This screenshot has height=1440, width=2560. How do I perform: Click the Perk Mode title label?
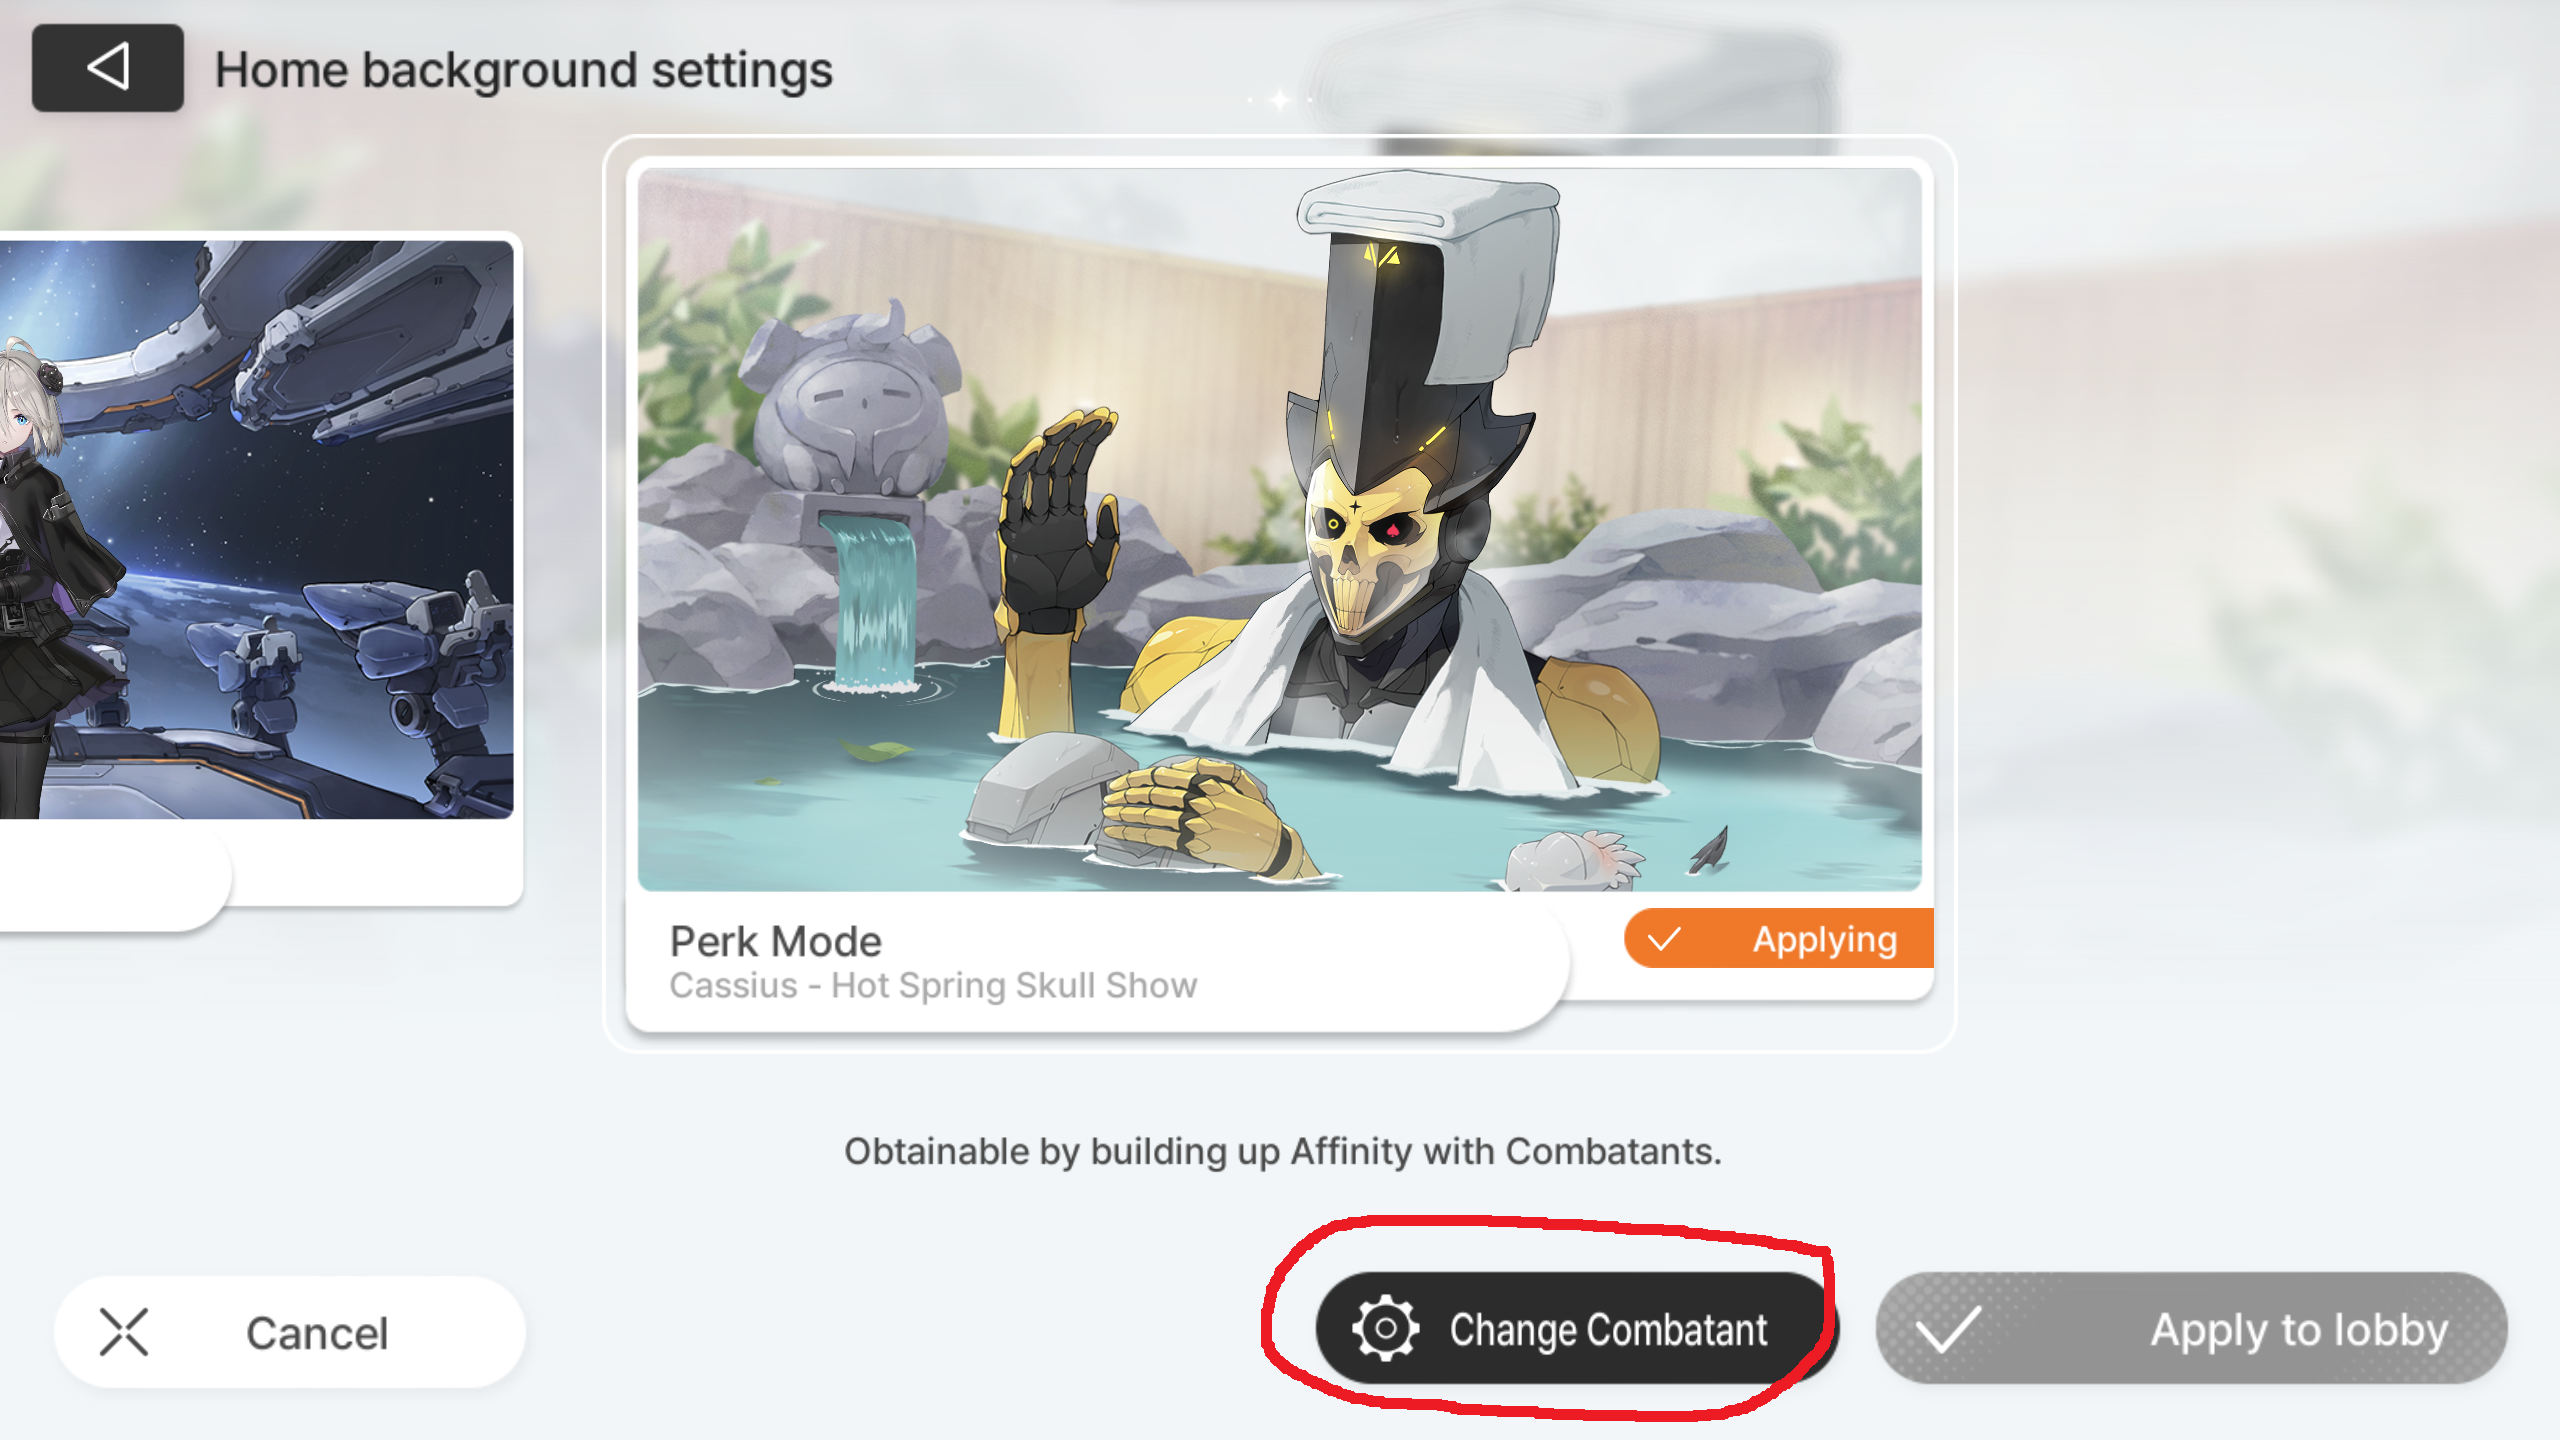pos(775,941)
